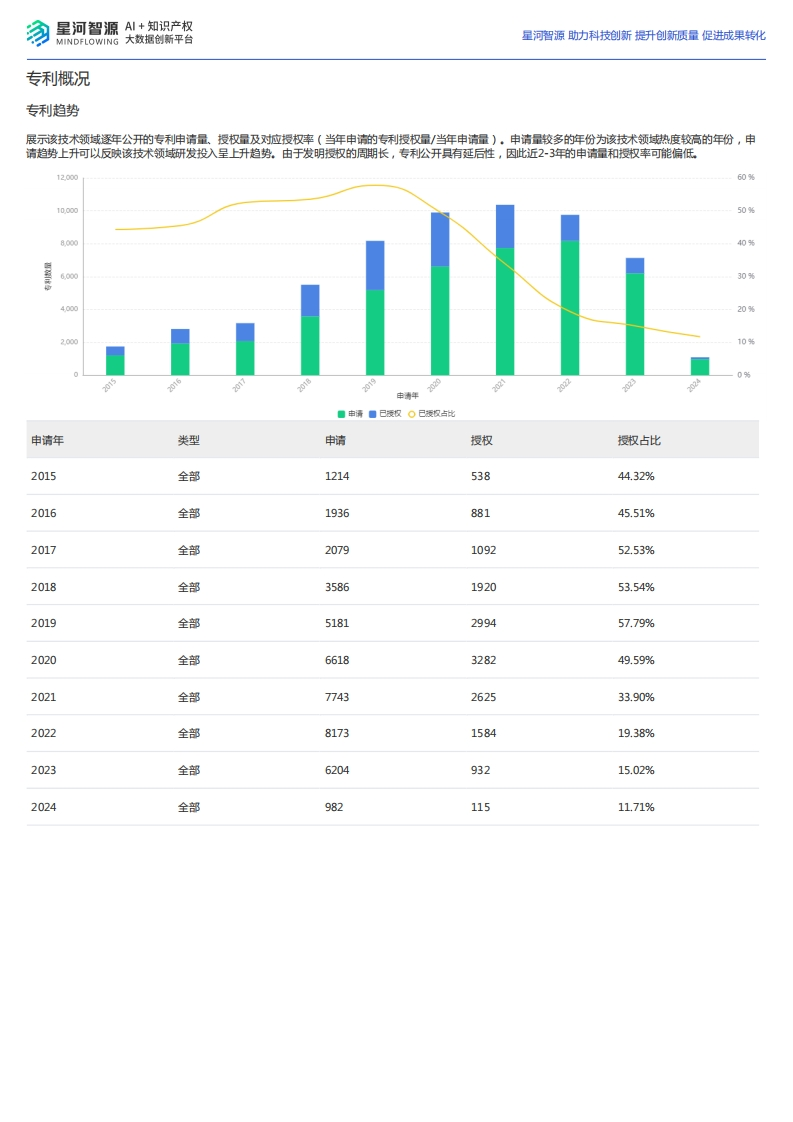The height and width of the screenshot is (1122, 793).
Task: Click the green 2015 bar segment
Action: coord(115,365)
